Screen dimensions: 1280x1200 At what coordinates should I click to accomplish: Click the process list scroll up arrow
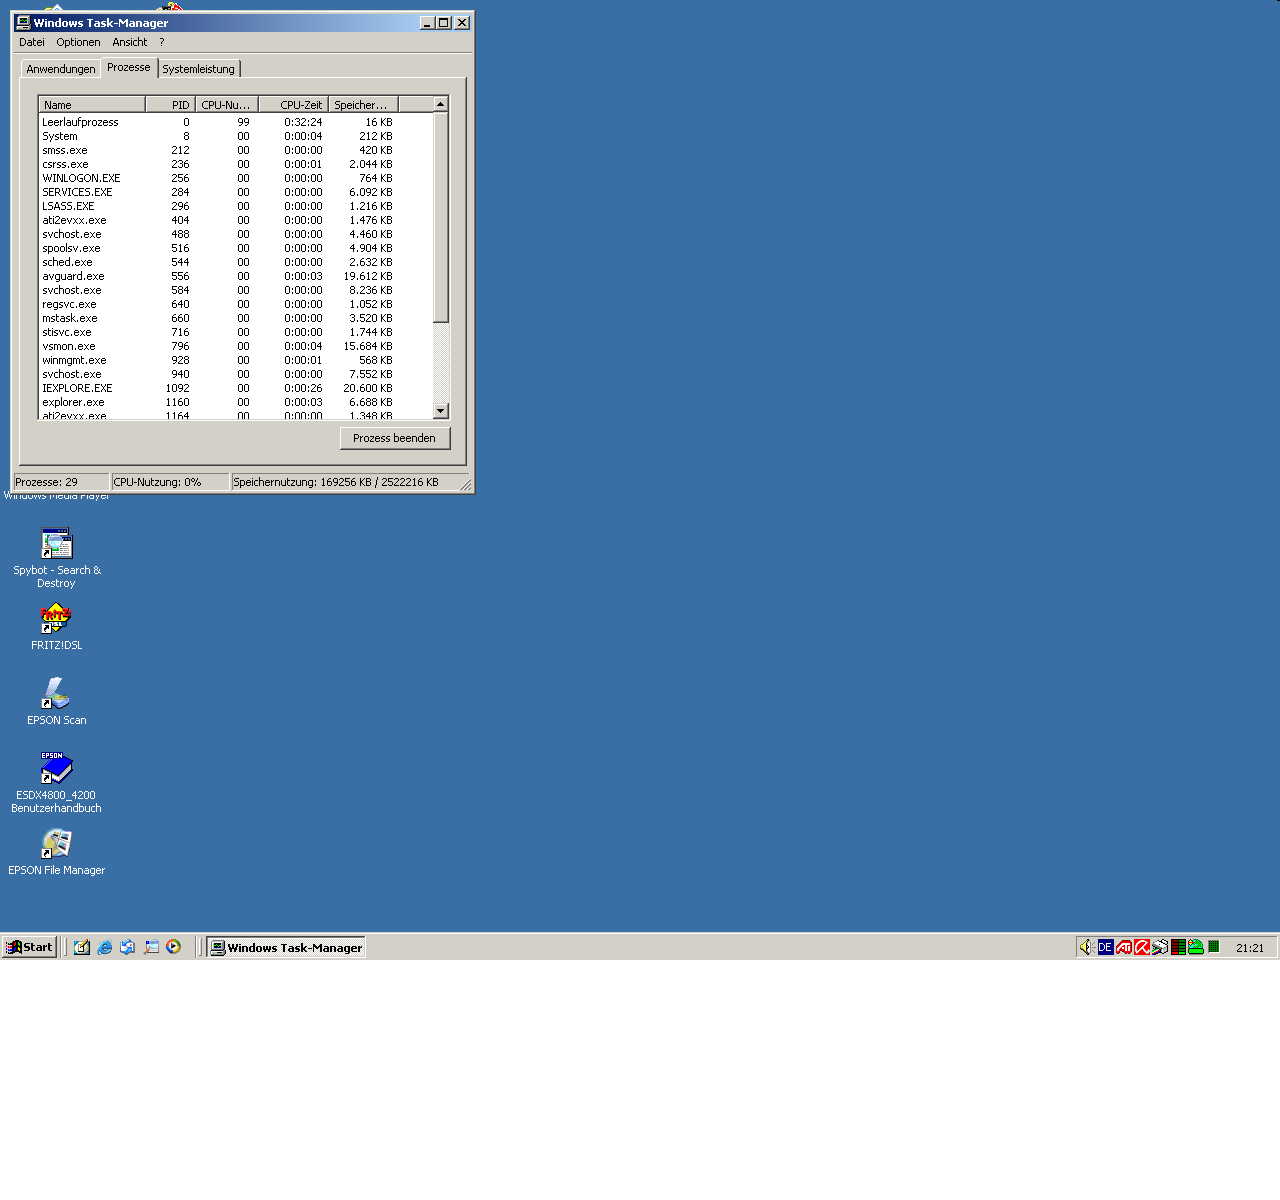click(x=440, y=104)
